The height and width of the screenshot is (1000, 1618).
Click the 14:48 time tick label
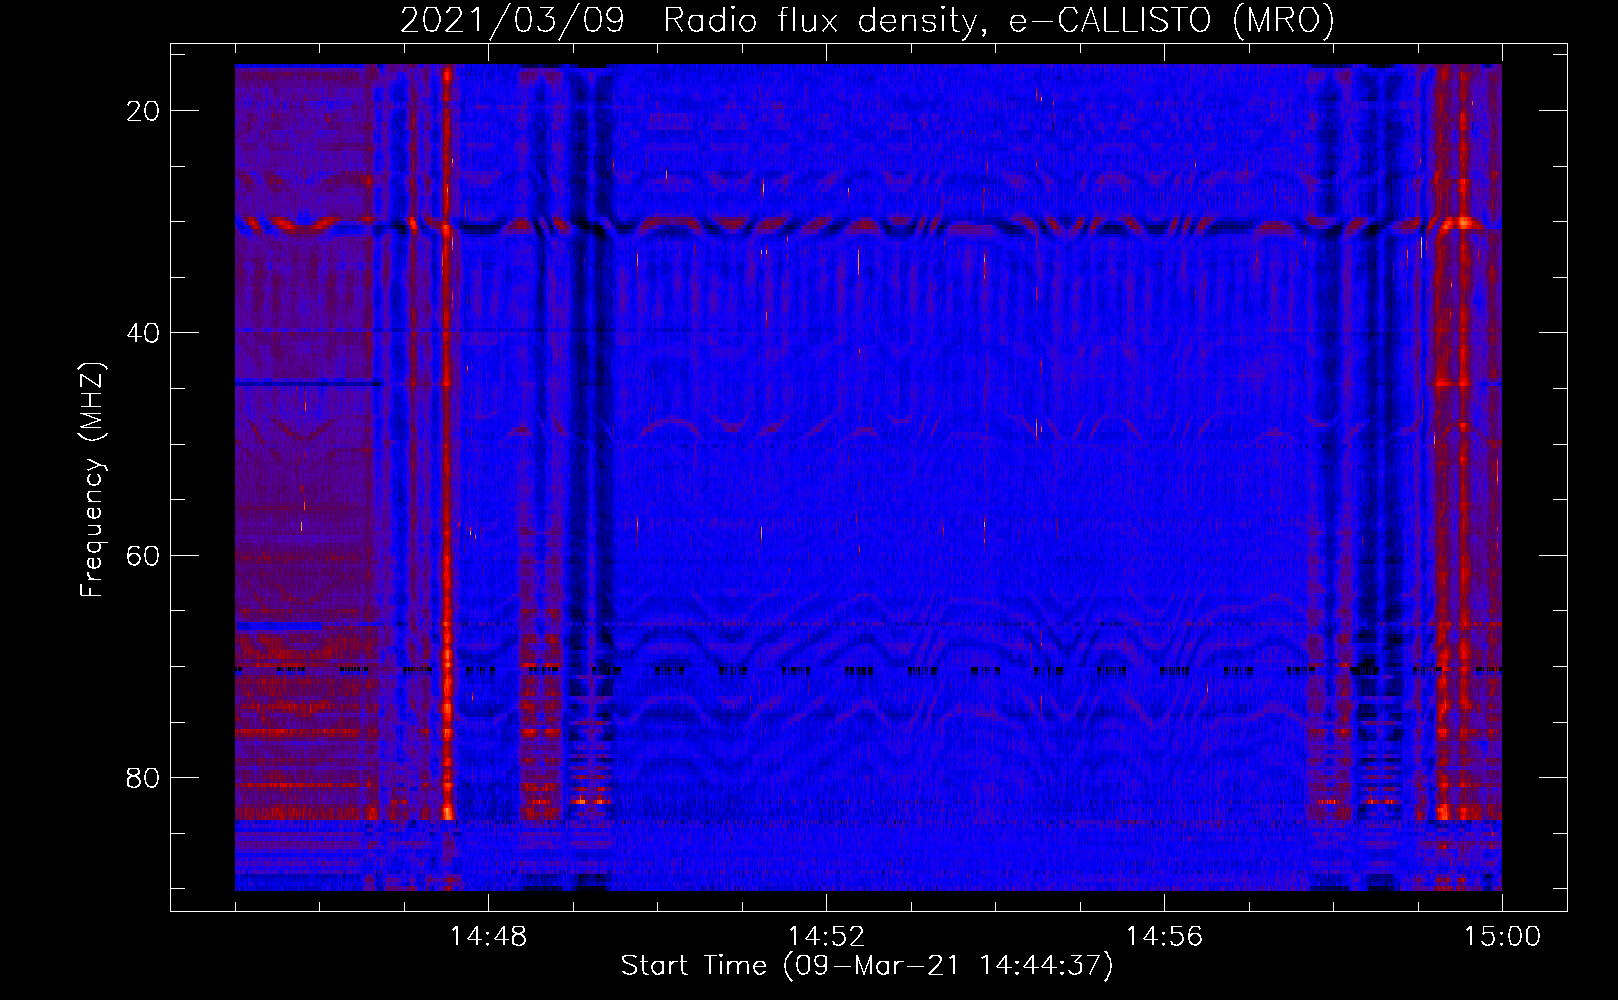click(x=488, y=936)
